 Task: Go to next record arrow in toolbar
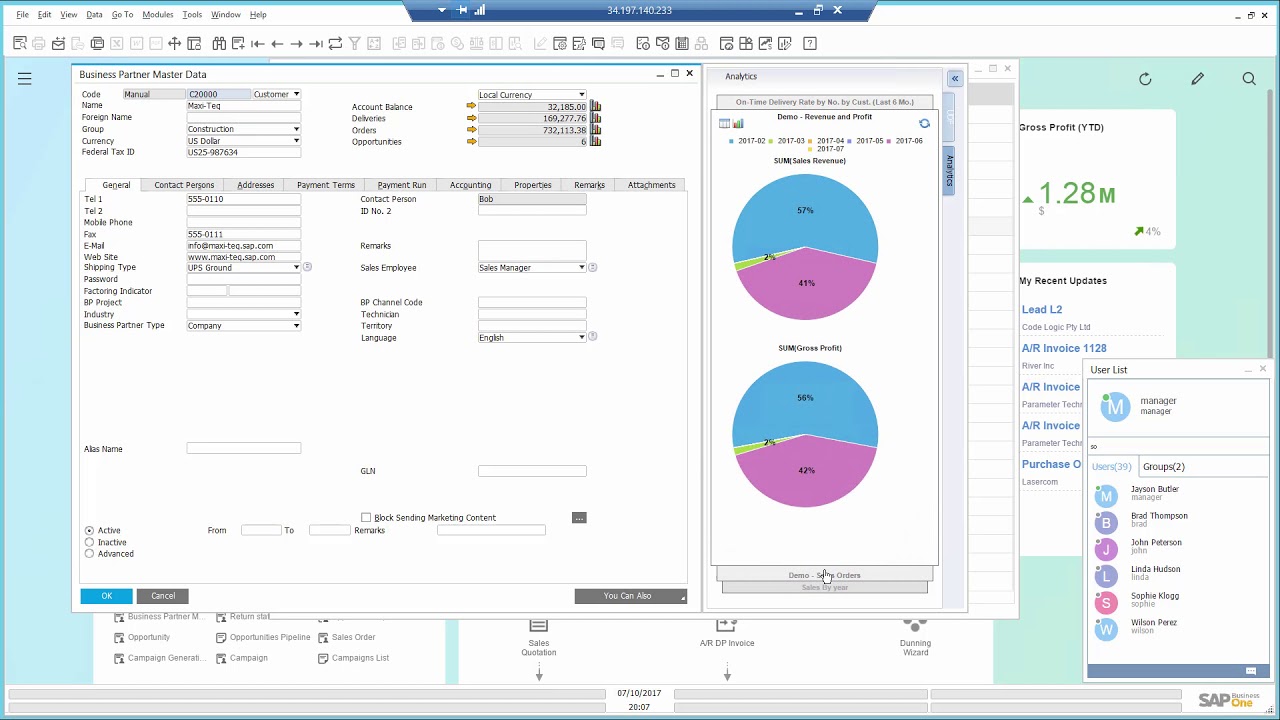point(296,44)
